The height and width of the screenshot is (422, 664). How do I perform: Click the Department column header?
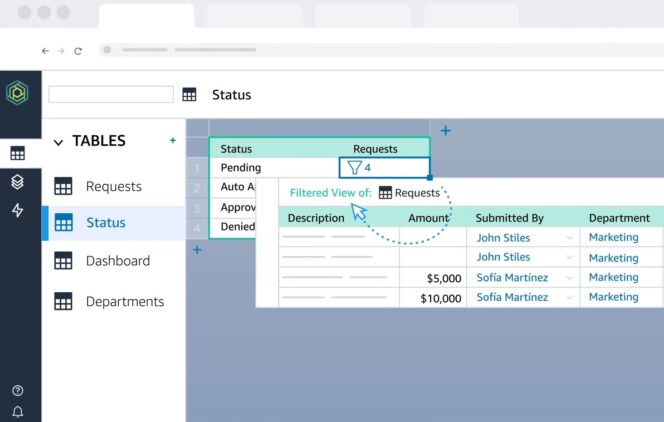pyautogui.click(x=619, y=218)
